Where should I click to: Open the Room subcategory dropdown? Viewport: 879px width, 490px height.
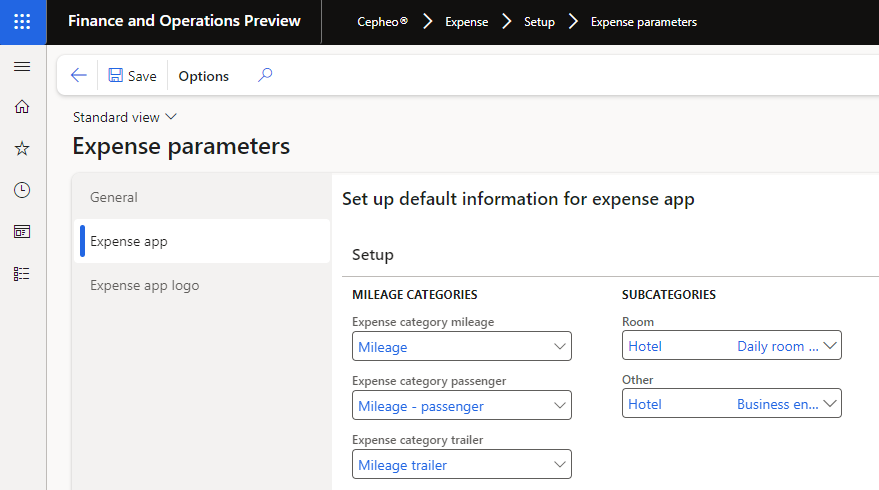pos(829,346)
